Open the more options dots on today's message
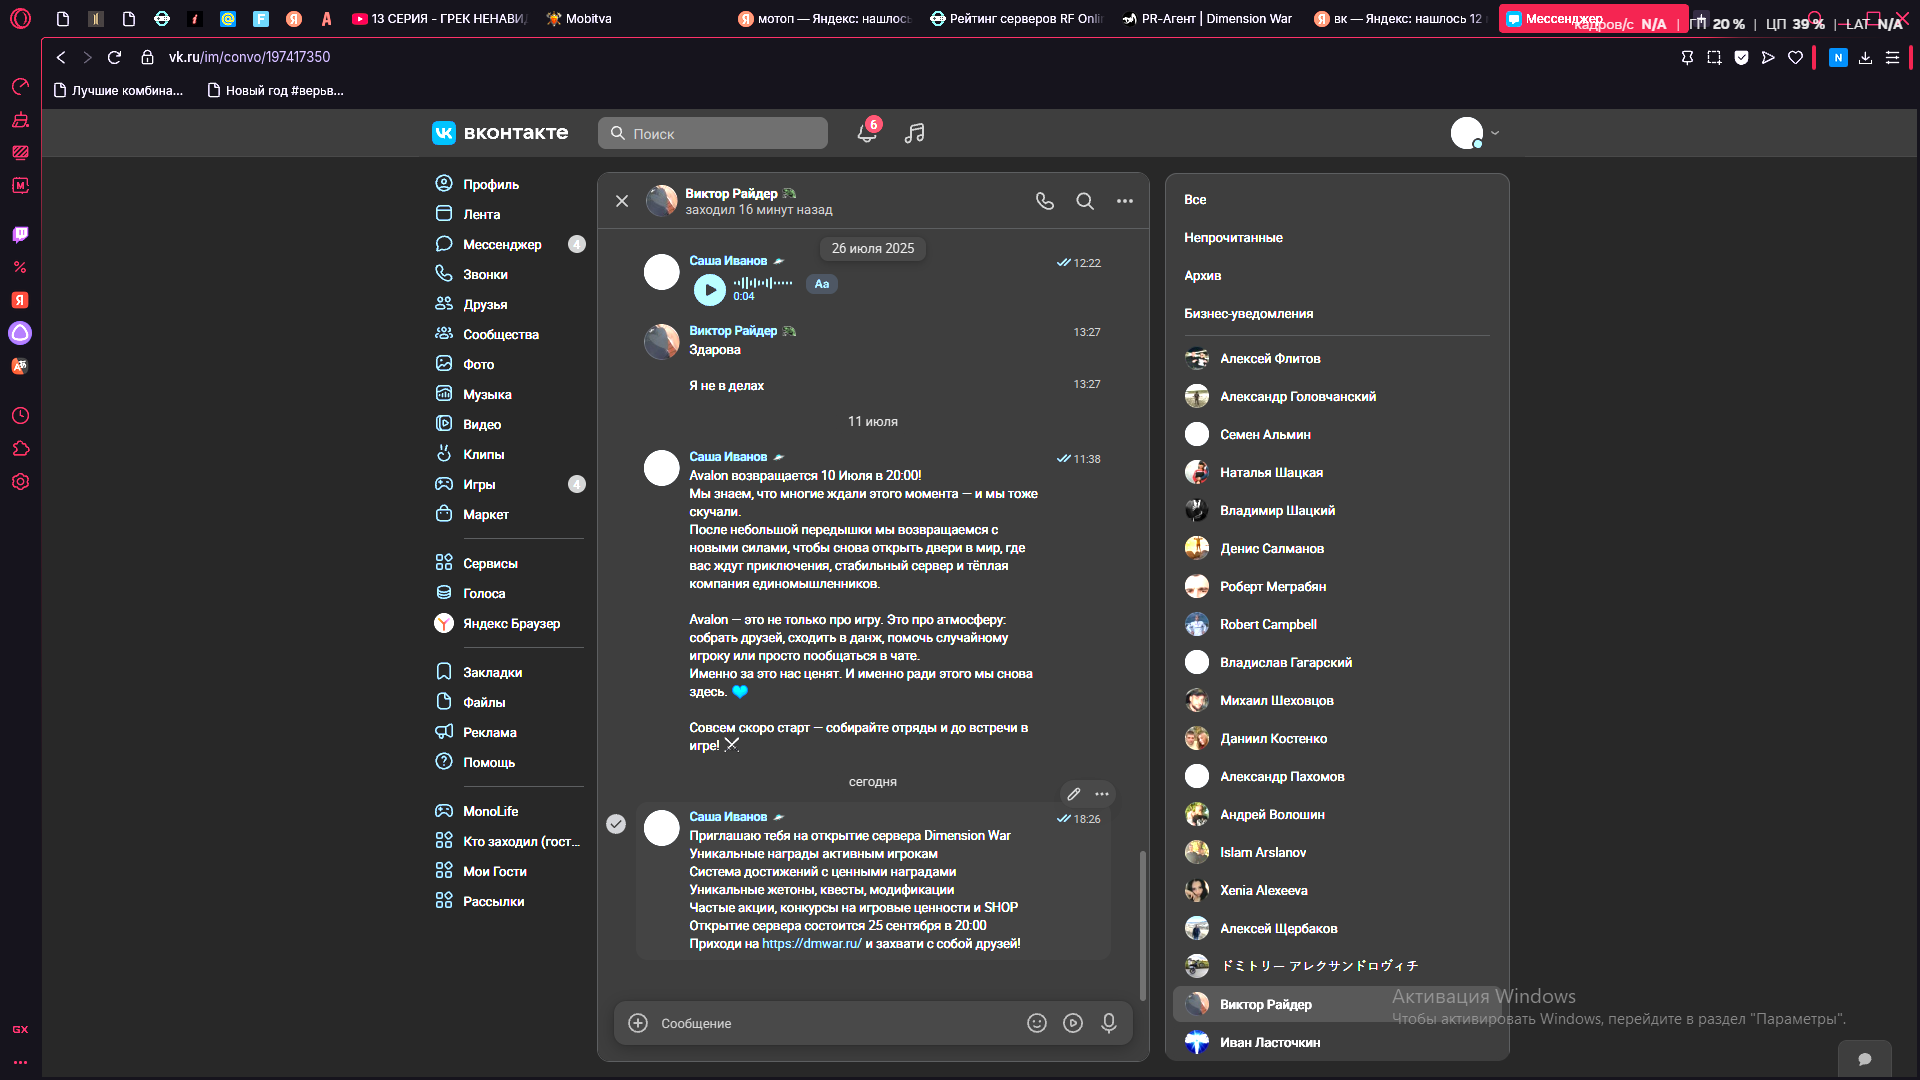Viewport: 1920px width, 1080px height. [1102, 794]
